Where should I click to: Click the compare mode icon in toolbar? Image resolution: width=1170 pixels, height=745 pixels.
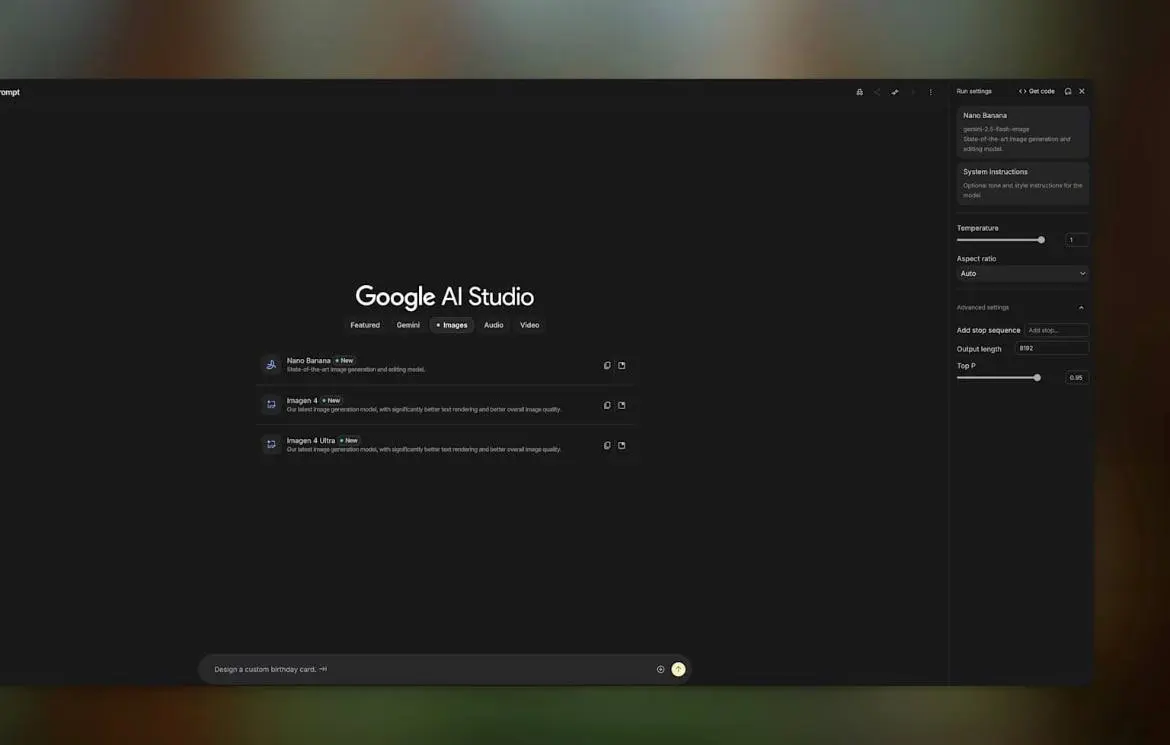pos(895,92)
